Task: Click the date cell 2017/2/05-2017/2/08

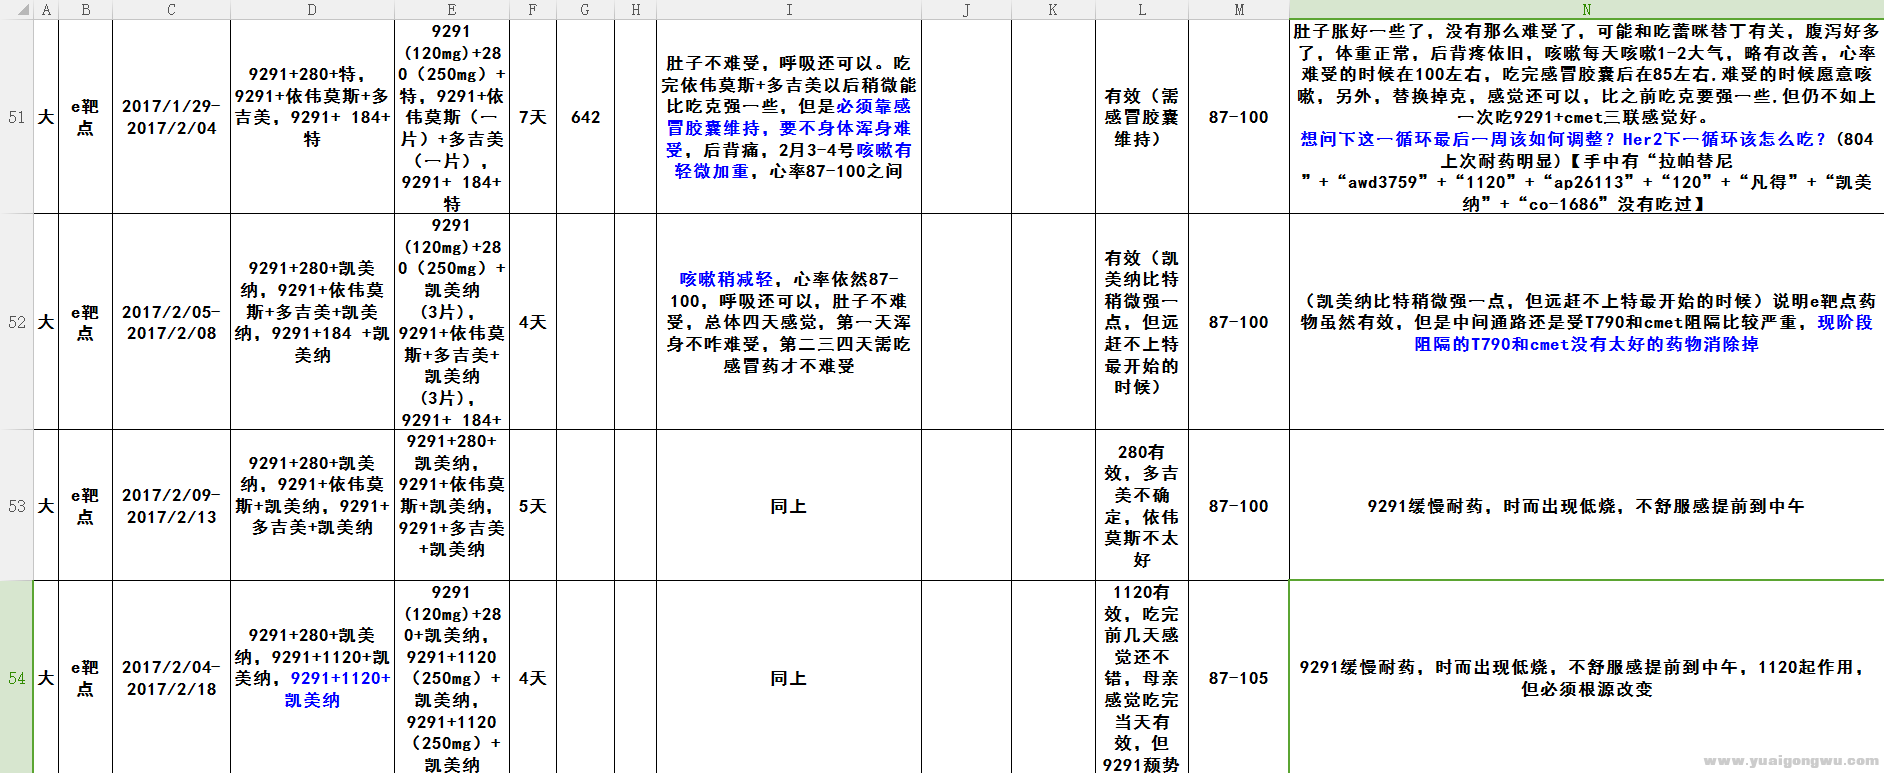Action: pyautogui.click(x=172, y=322)
